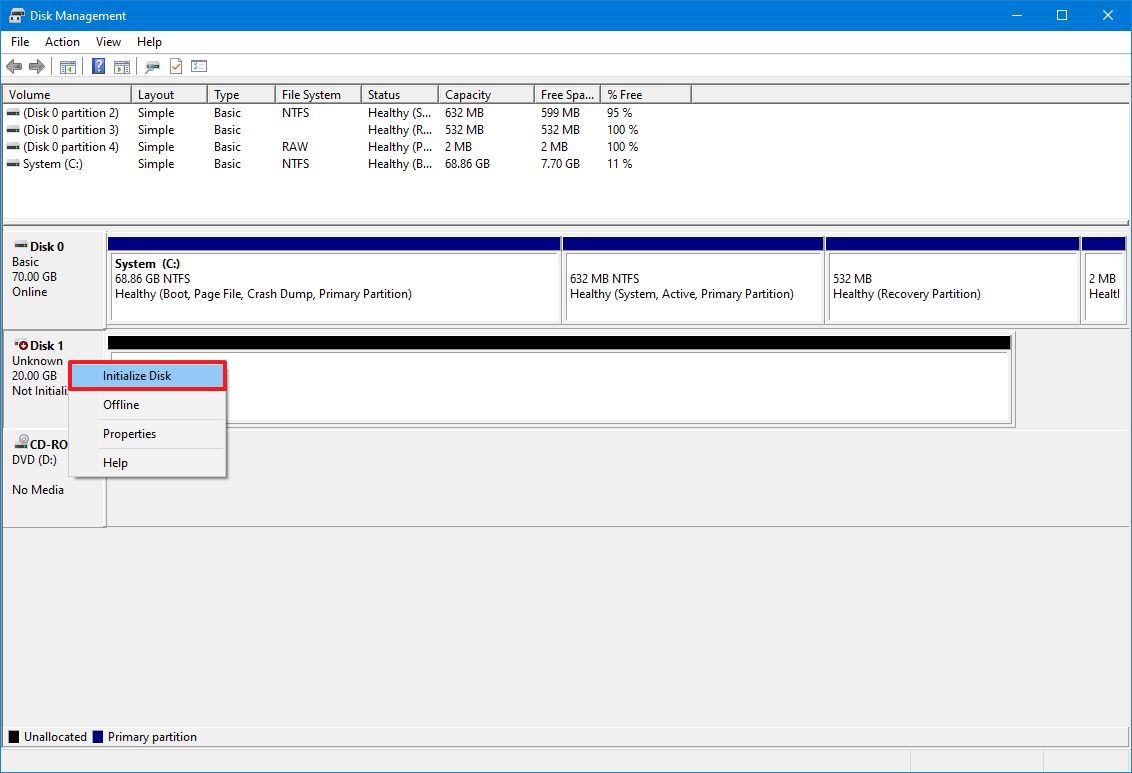Open the View menu
This screenshot has width=1132, height=773.
[x=108, y=42]
